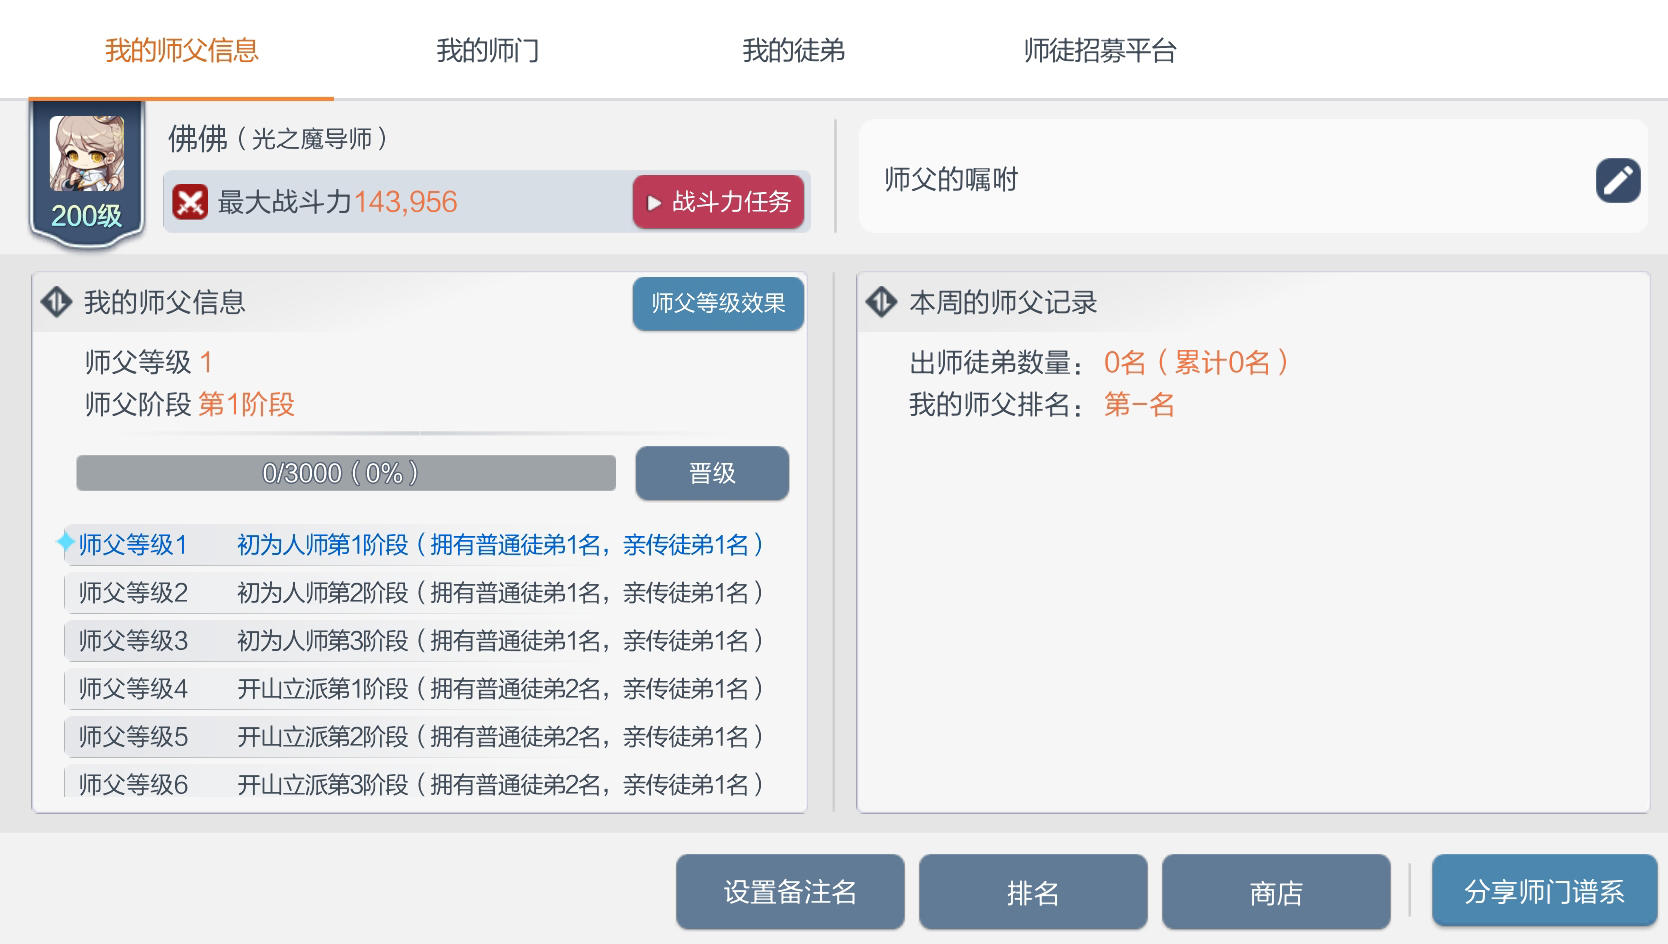
Task: Open the 师徒招募平台 tab
Action: 1099,50
